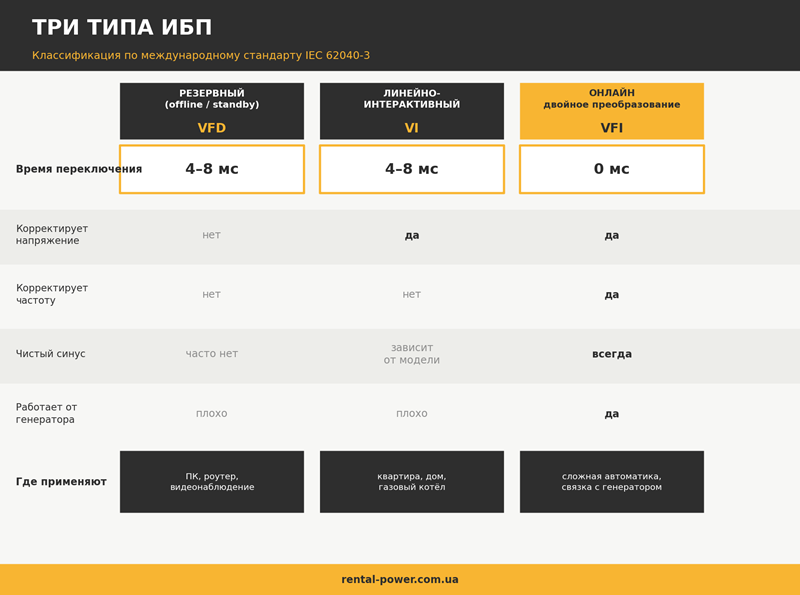Viewport: 800px width, 595px height.
Task: Click the title "ТРИ ТИПА ИБП"
Action: 121,28
